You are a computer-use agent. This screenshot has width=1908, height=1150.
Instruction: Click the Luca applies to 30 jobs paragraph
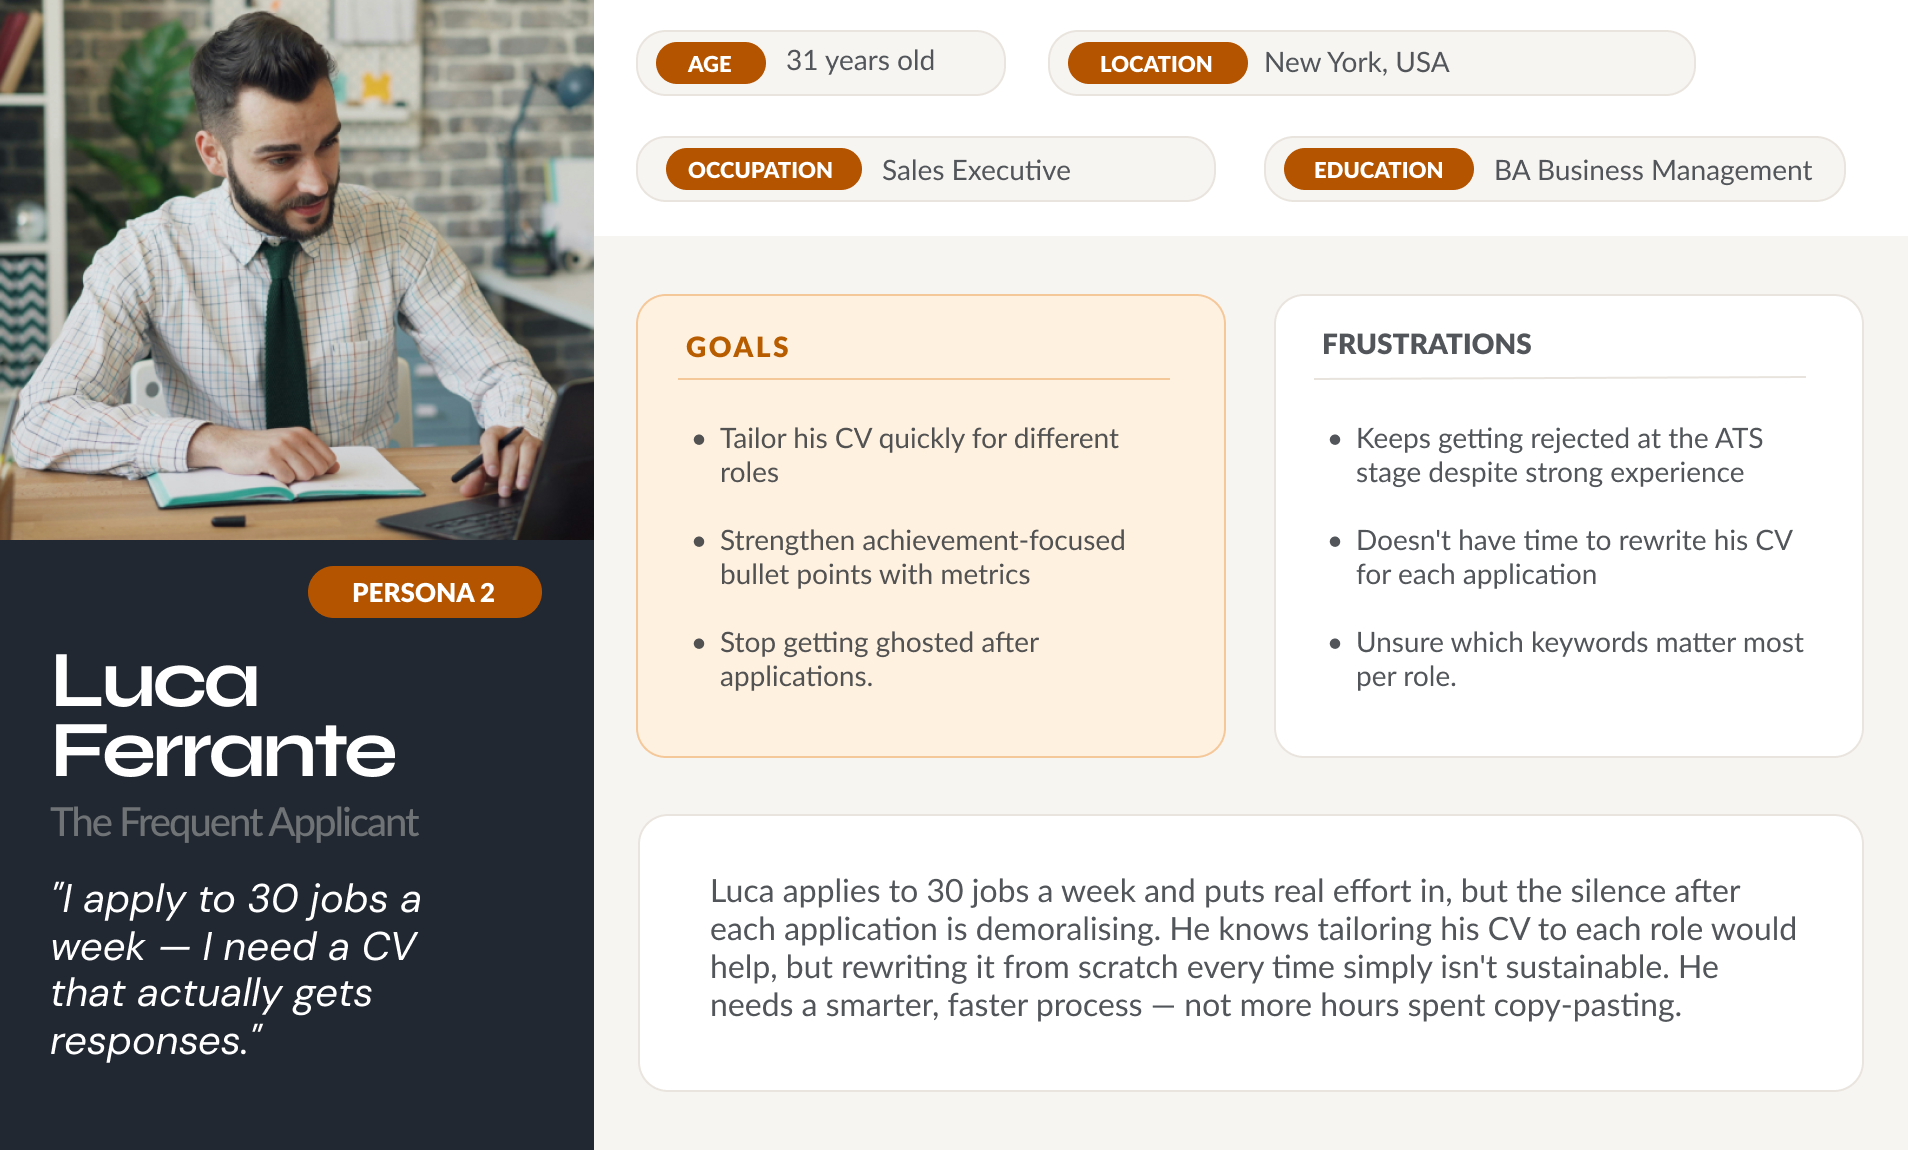click(x=1252, y=947)
